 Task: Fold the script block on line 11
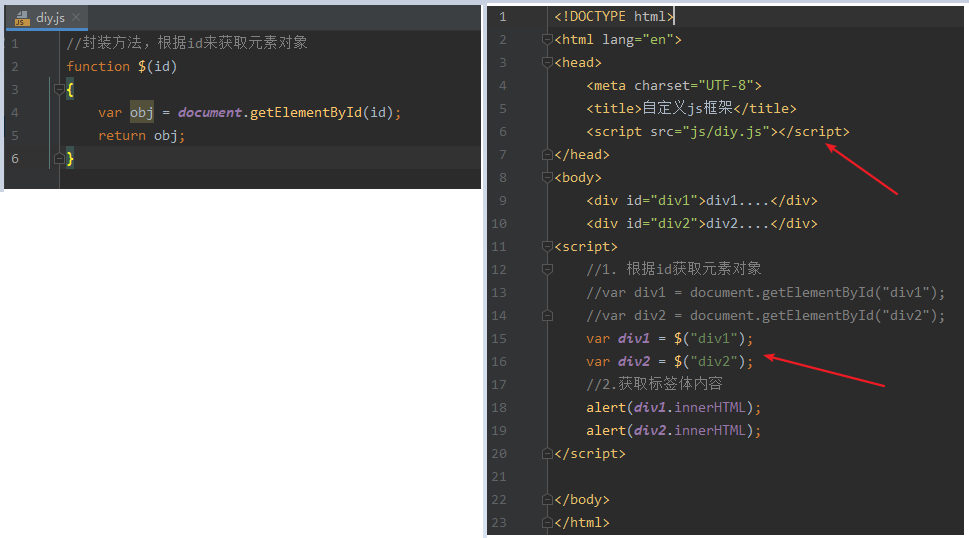(x=547, y=246)
